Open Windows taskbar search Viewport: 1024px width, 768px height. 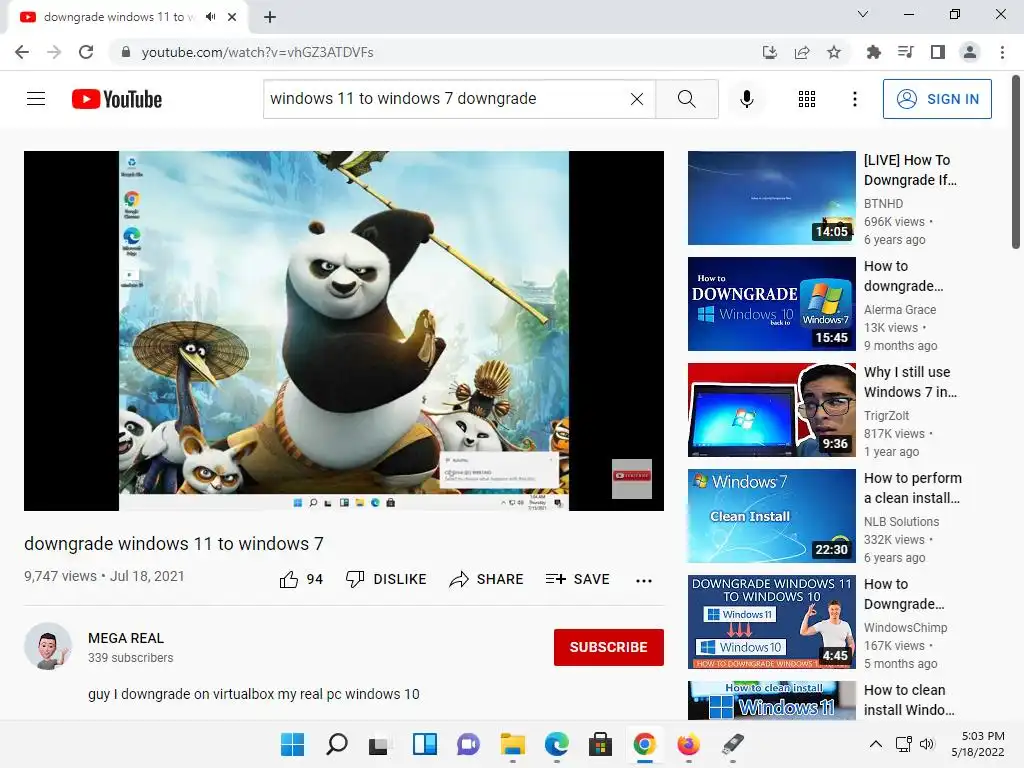click(x=336, y=744)
